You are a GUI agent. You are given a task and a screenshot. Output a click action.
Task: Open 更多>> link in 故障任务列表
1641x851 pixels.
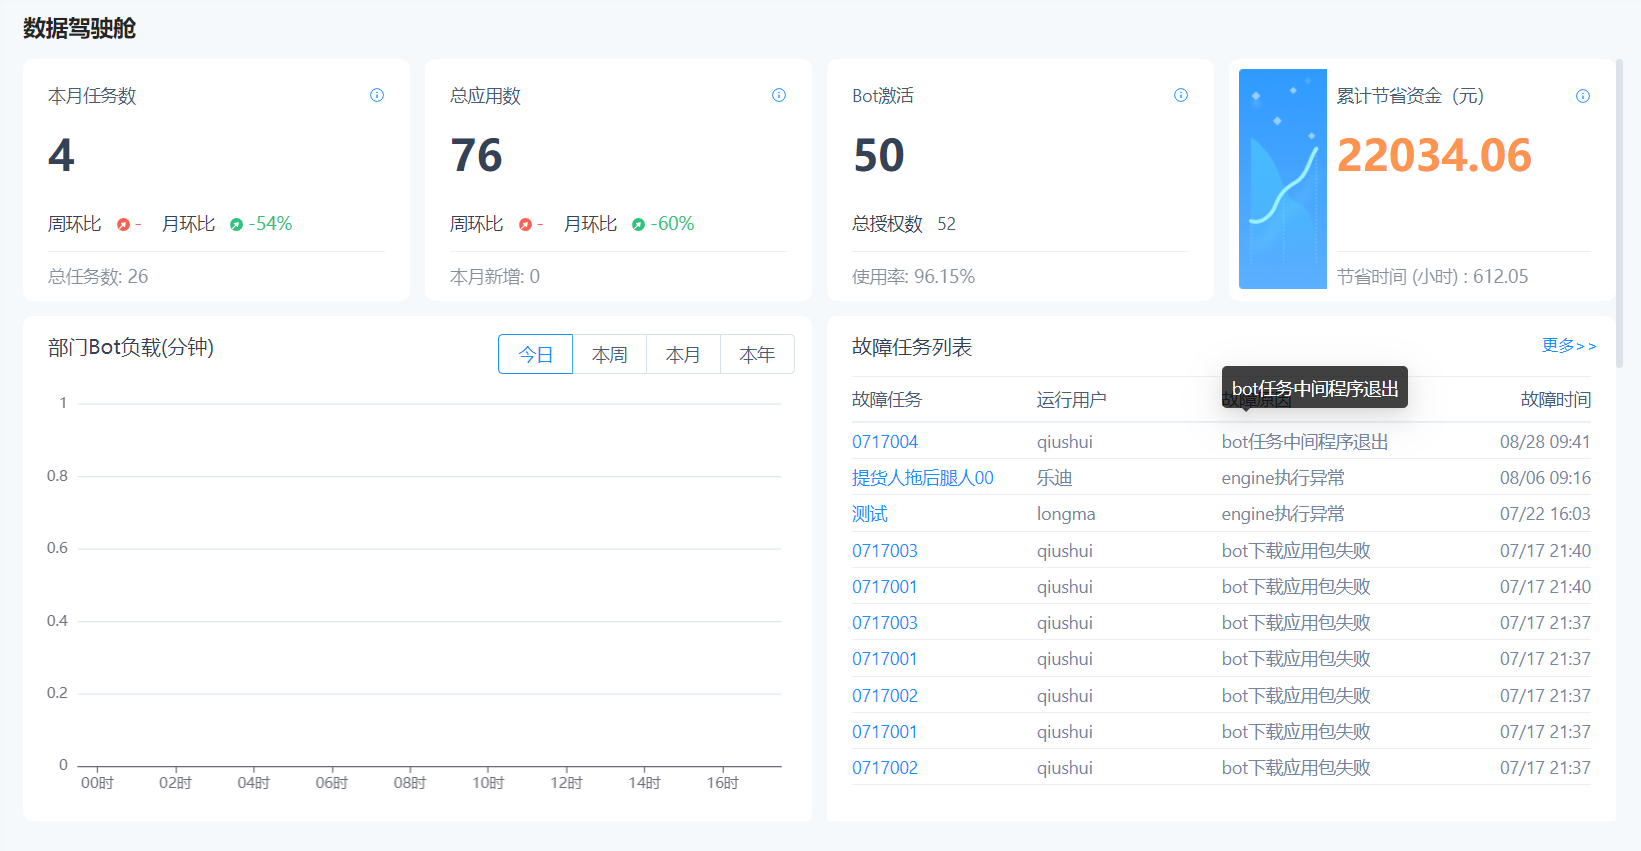pos(1568,345)
